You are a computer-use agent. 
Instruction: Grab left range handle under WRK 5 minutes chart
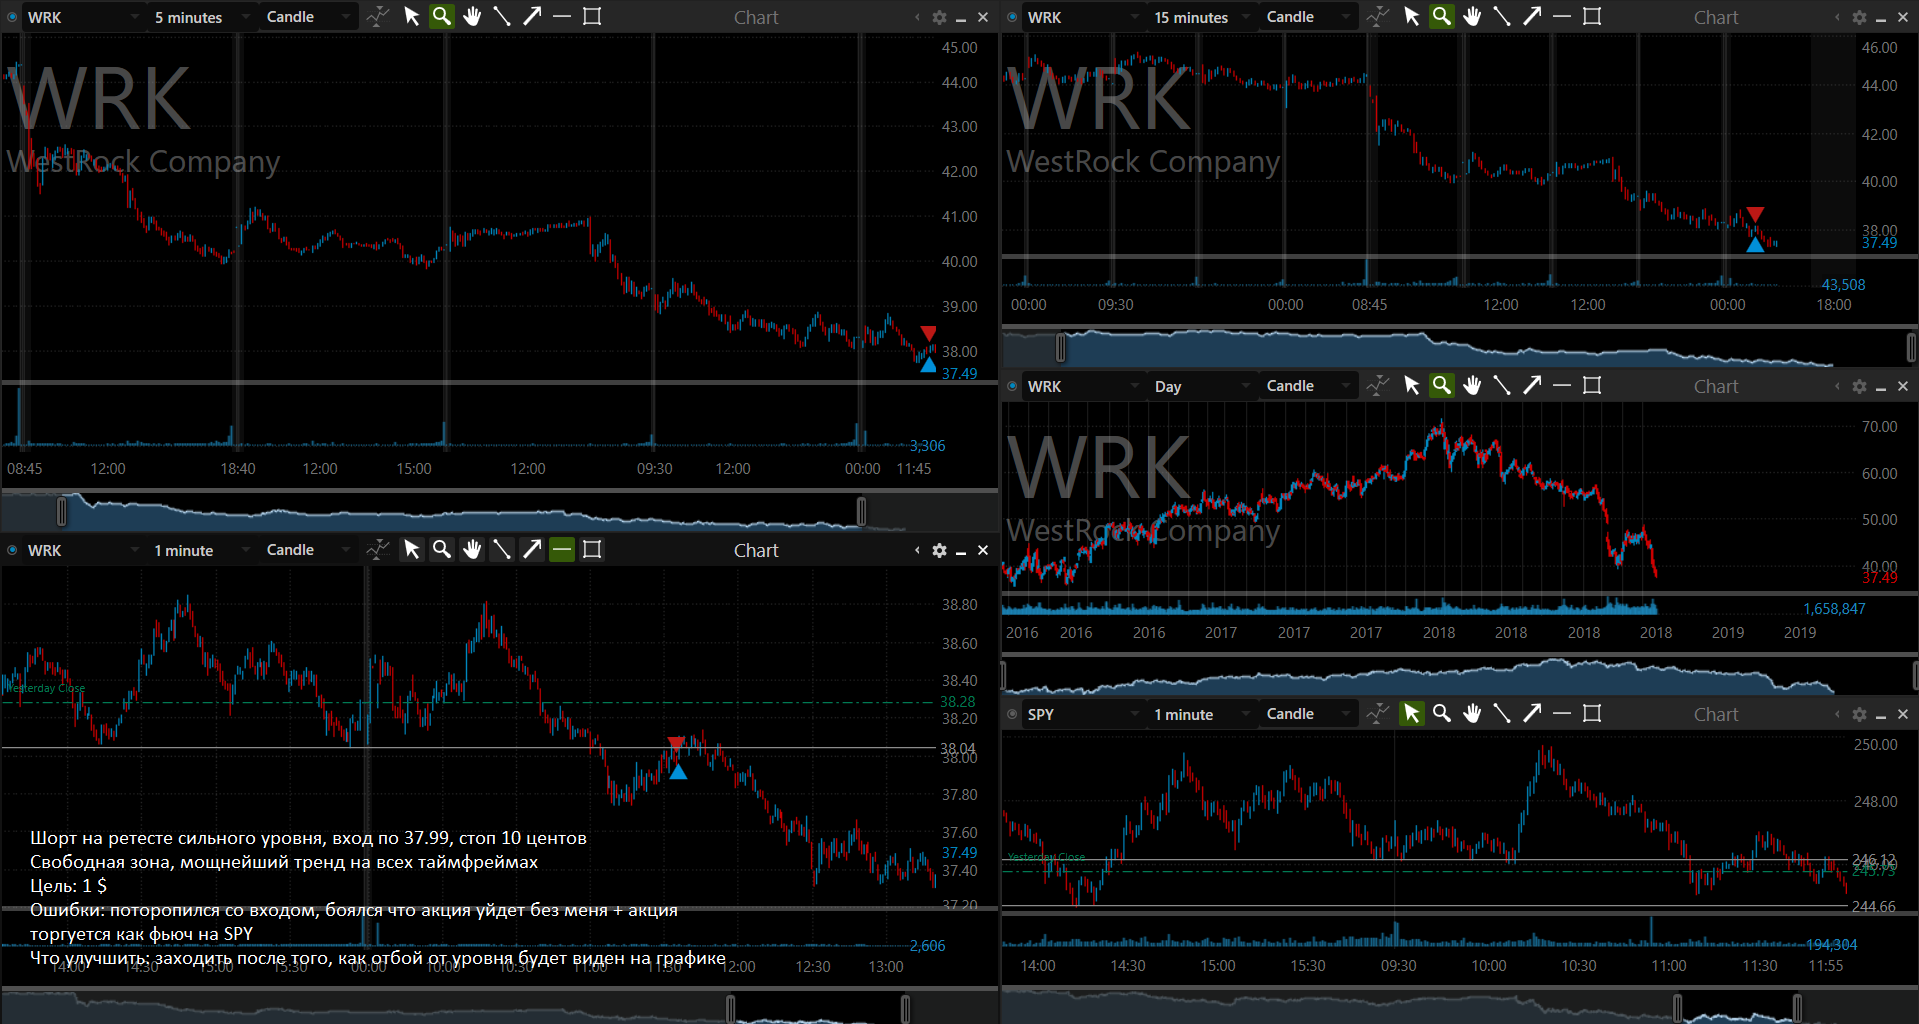[x=62, y=511]
